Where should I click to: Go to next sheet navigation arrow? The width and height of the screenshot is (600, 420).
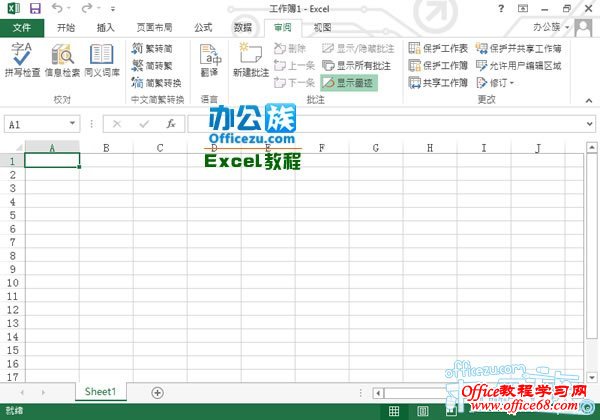pos(43,392)
